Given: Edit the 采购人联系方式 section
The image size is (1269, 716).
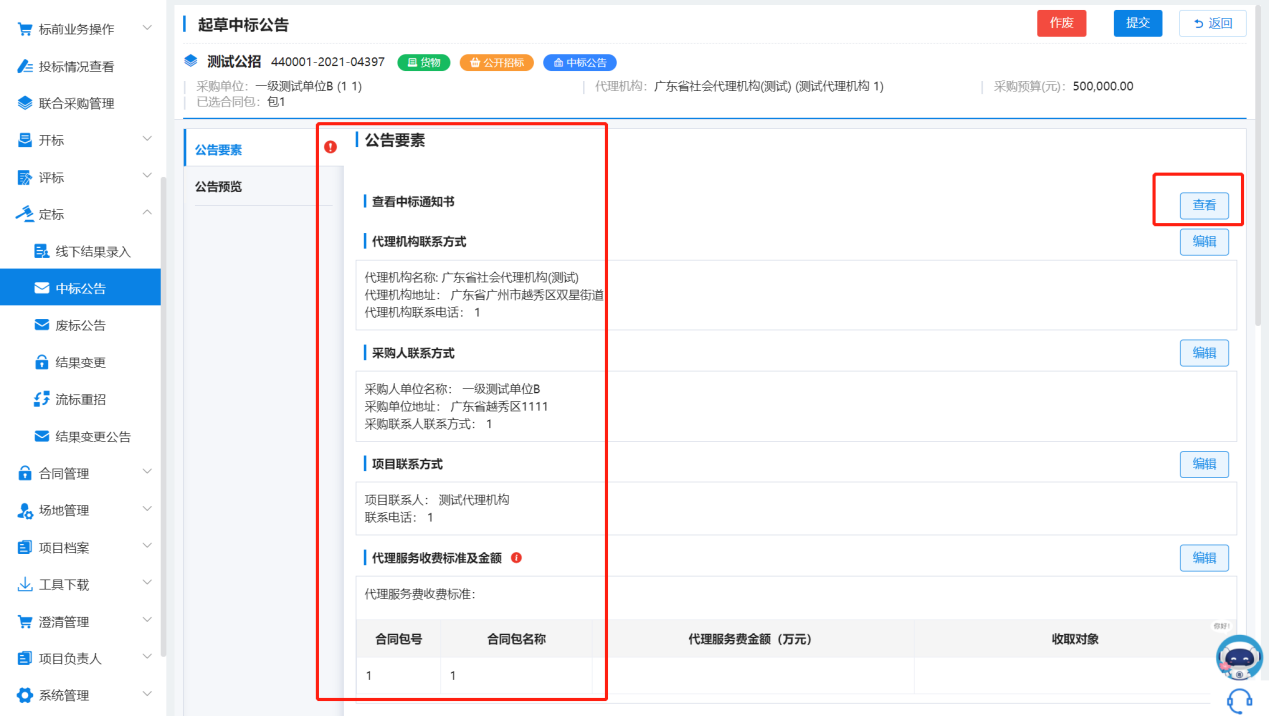Looking at the screenshot, I should tap(1204, 353).
